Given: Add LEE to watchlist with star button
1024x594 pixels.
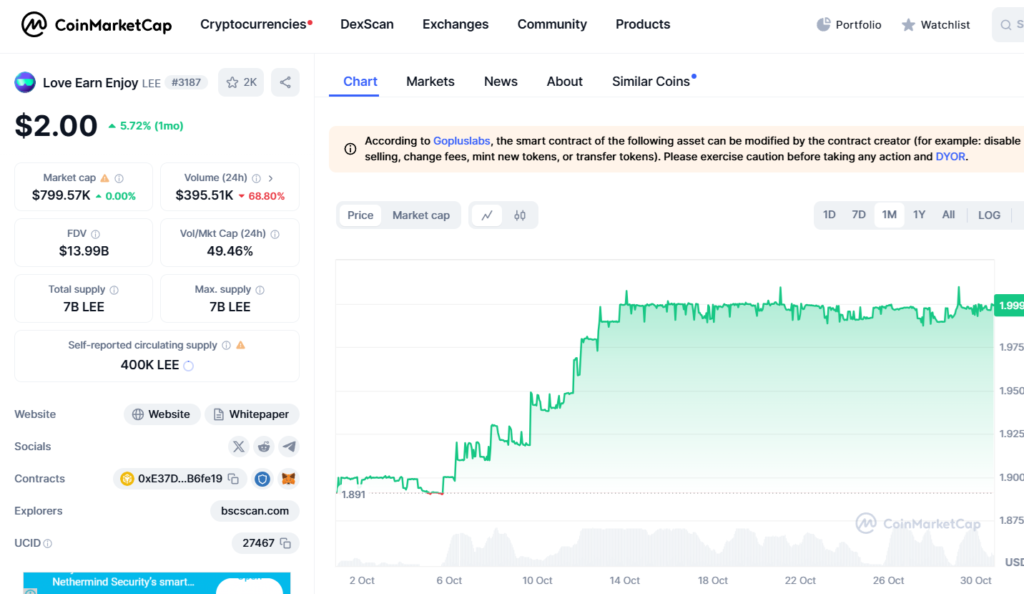Looking at the screenshot, I should pyautogui.click(x=241, y=82).
